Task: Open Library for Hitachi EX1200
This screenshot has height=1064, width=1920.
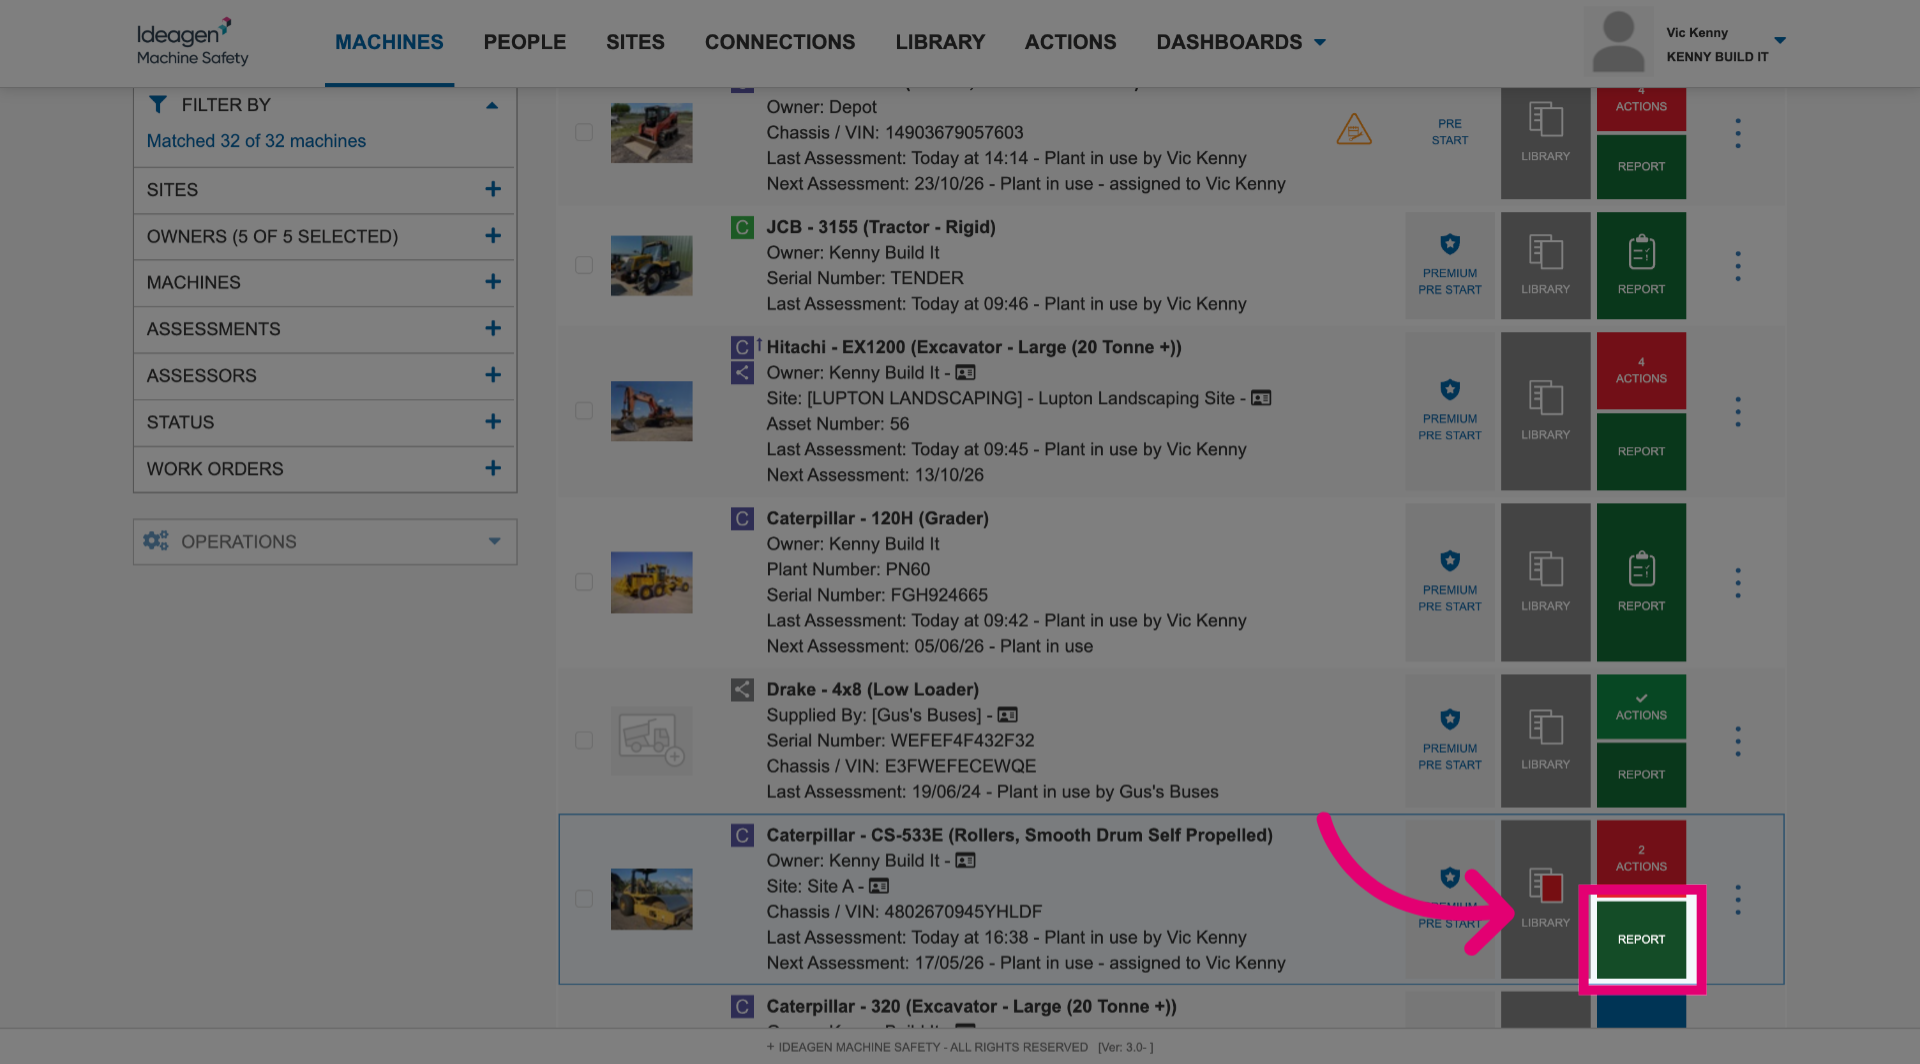Action: (x=1545, y=411)
